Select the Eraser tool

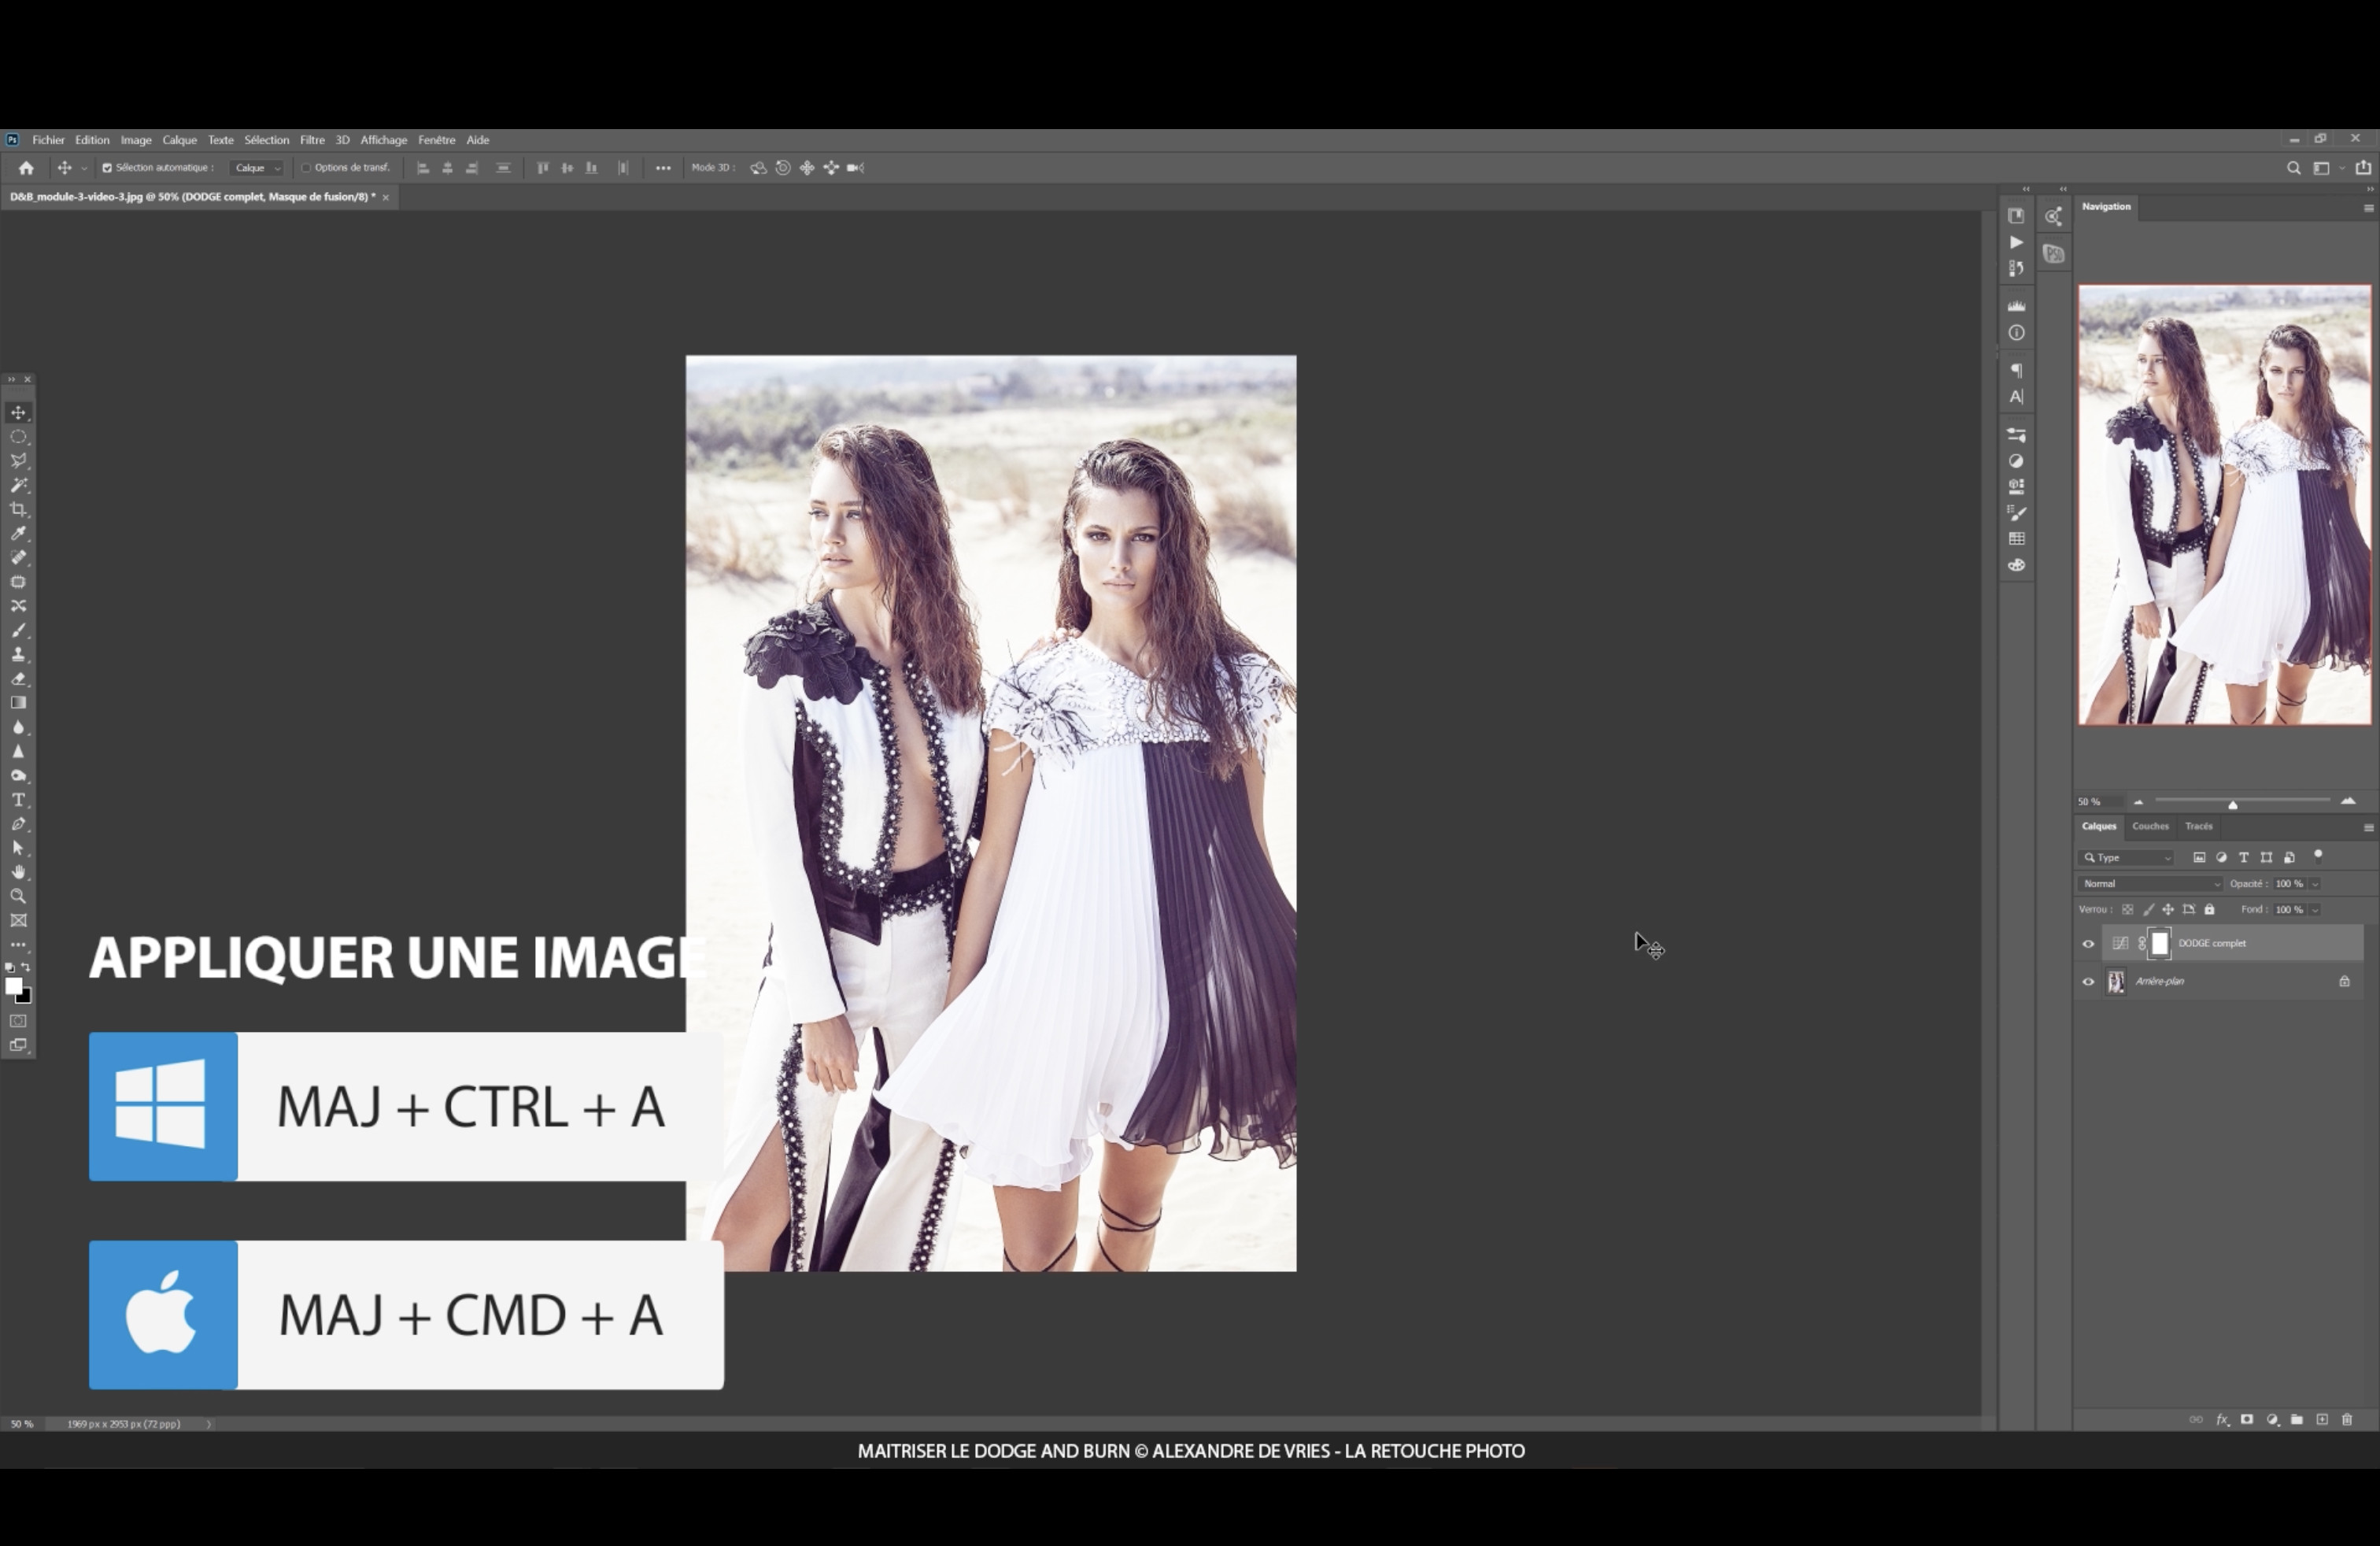19,679
